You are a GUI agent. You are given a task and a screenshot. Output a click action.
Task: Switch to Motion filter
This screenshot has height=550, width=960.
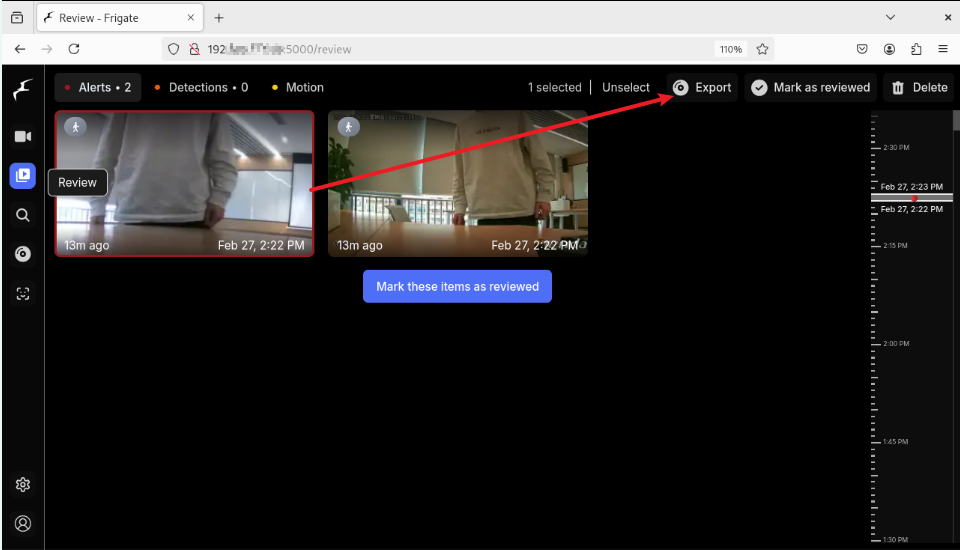[298, 88]
